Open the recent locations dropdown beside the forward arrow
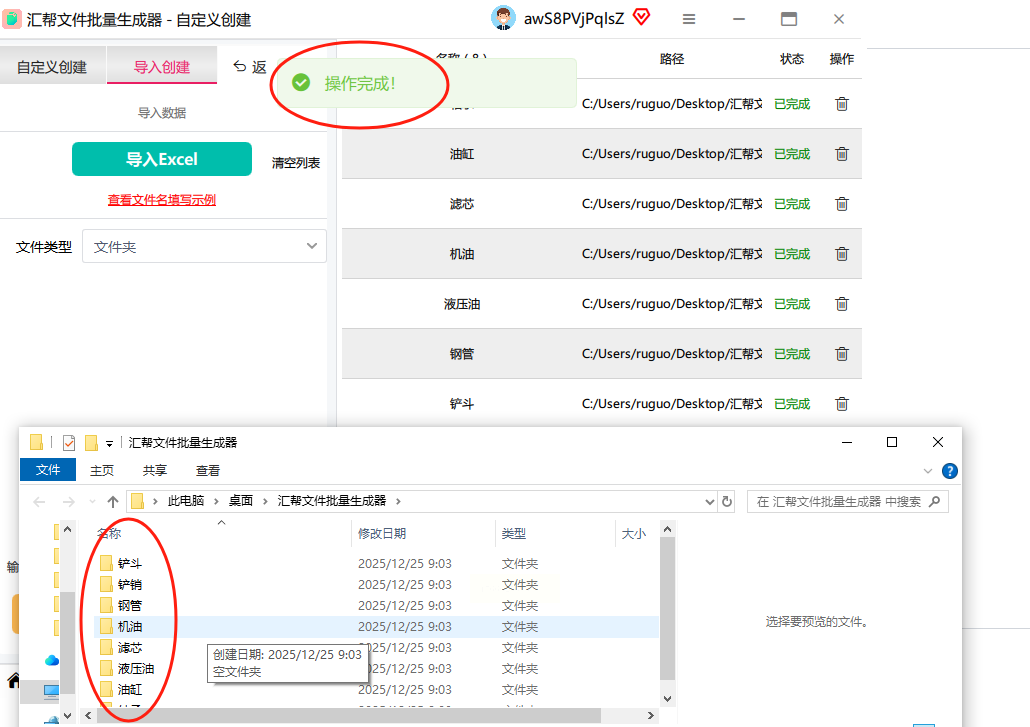This screenshot has height=727, width=1030. (x=92, y=502)
